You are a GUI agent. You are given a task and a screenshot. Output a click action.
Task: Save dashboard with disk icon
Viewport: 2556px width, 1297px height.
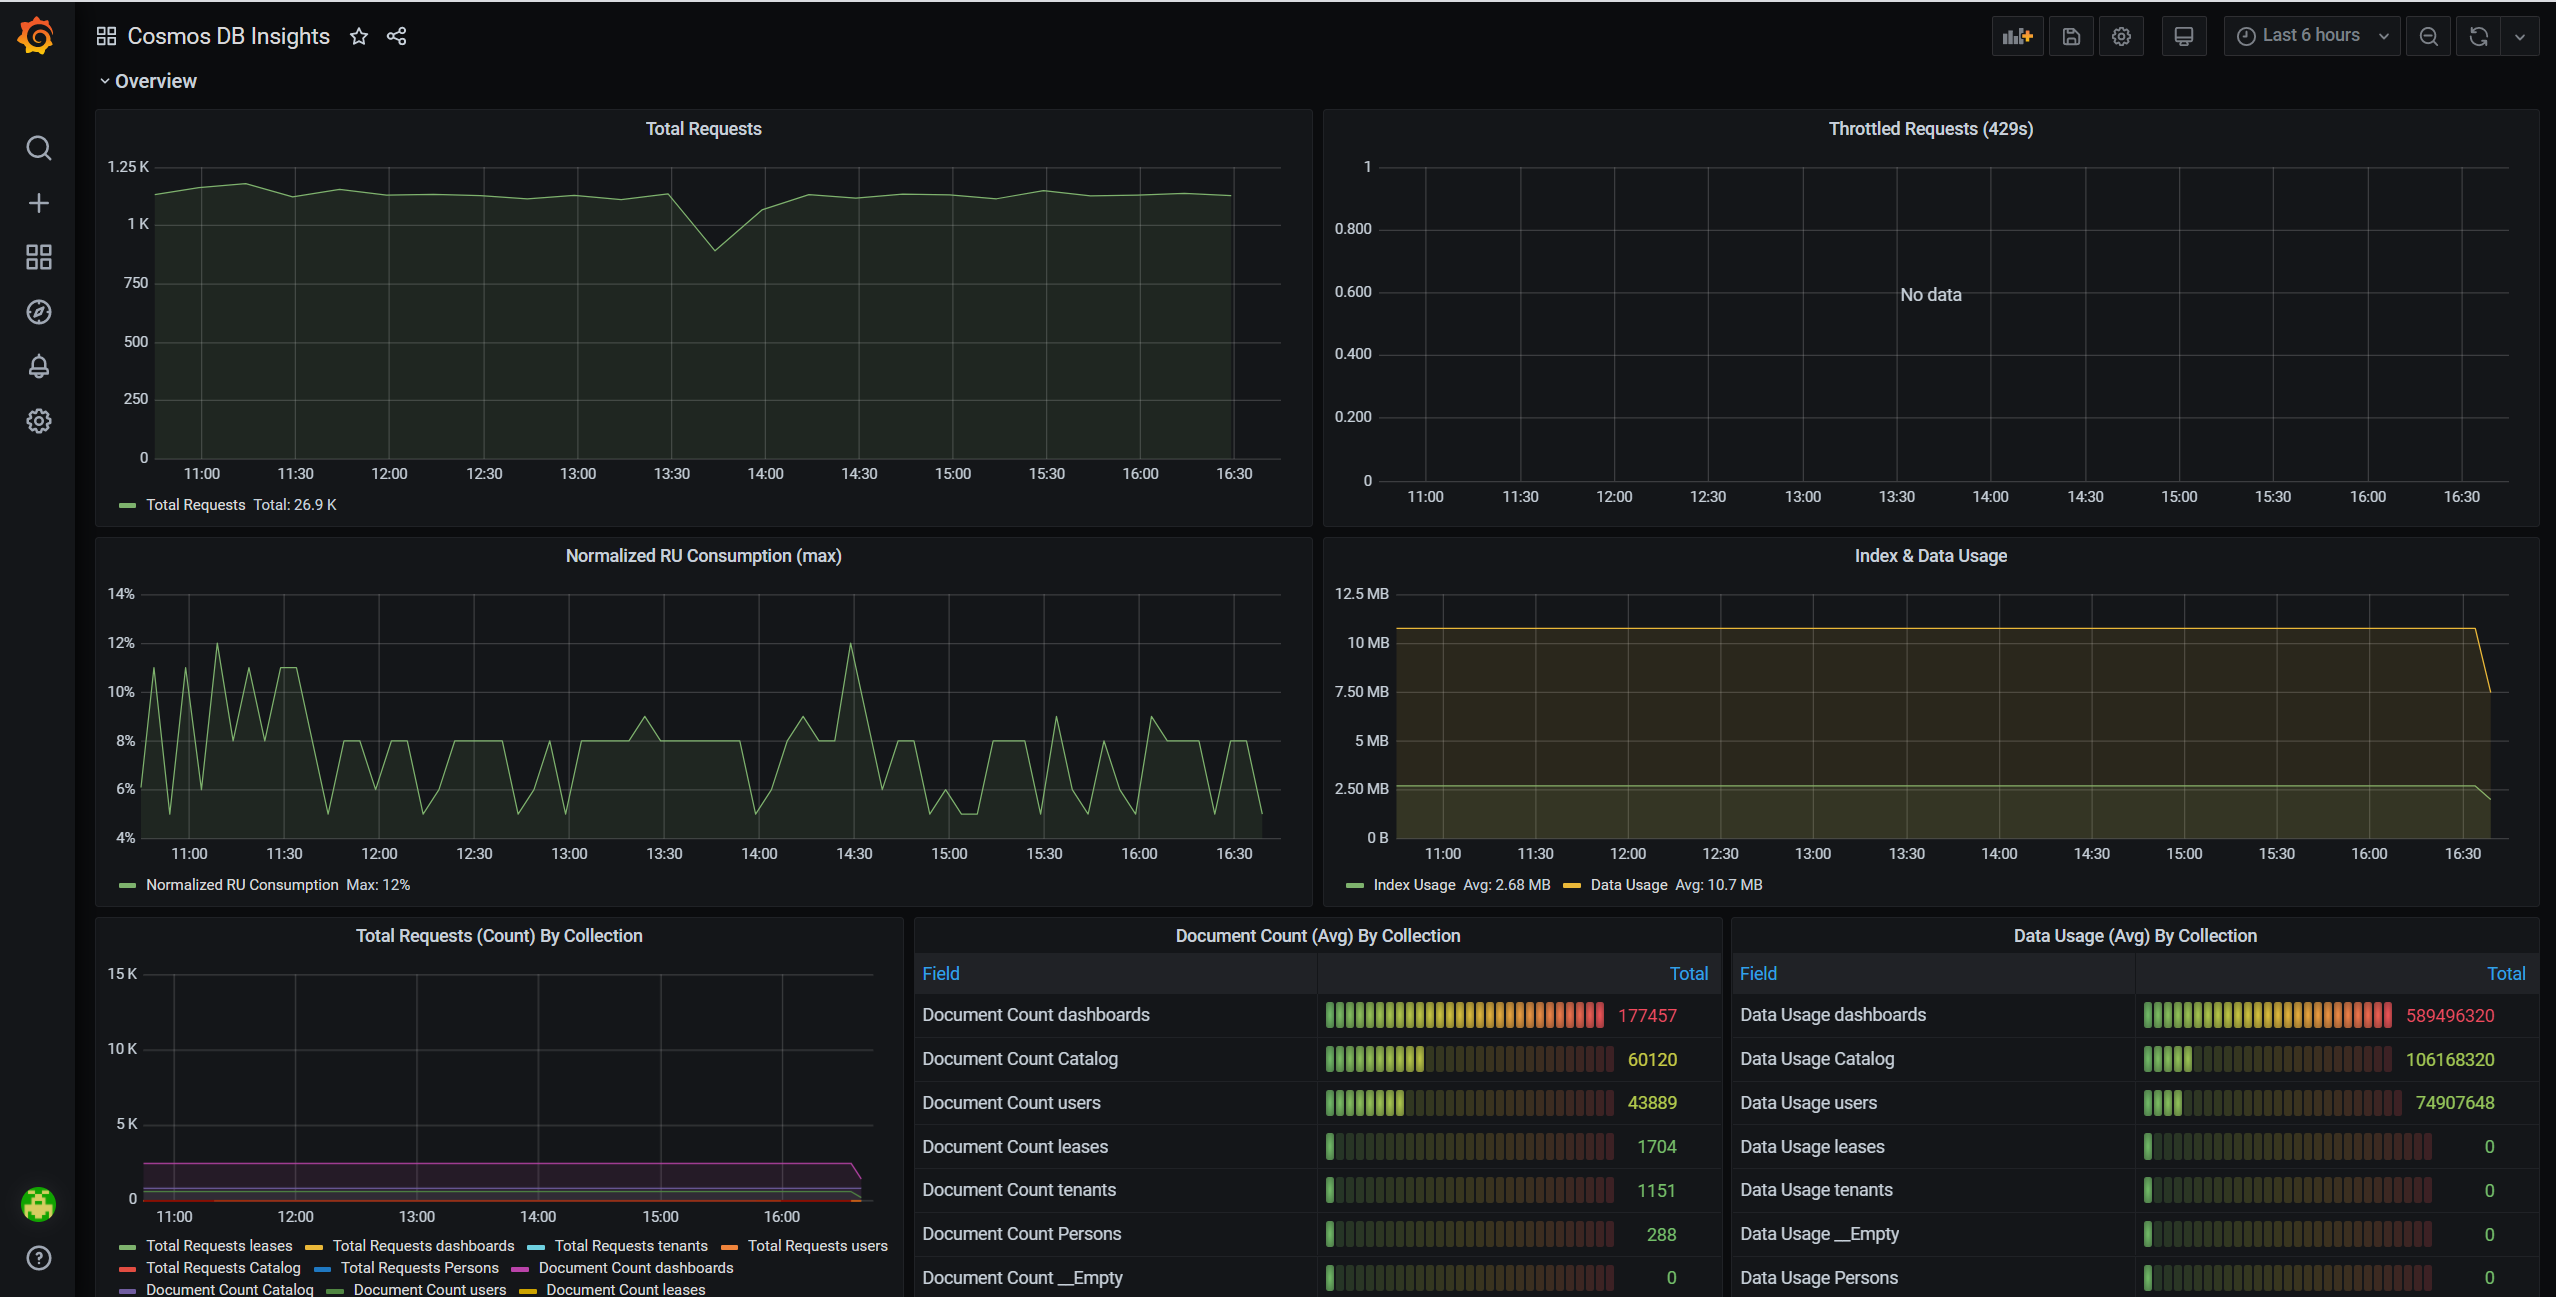(2071, 36)
